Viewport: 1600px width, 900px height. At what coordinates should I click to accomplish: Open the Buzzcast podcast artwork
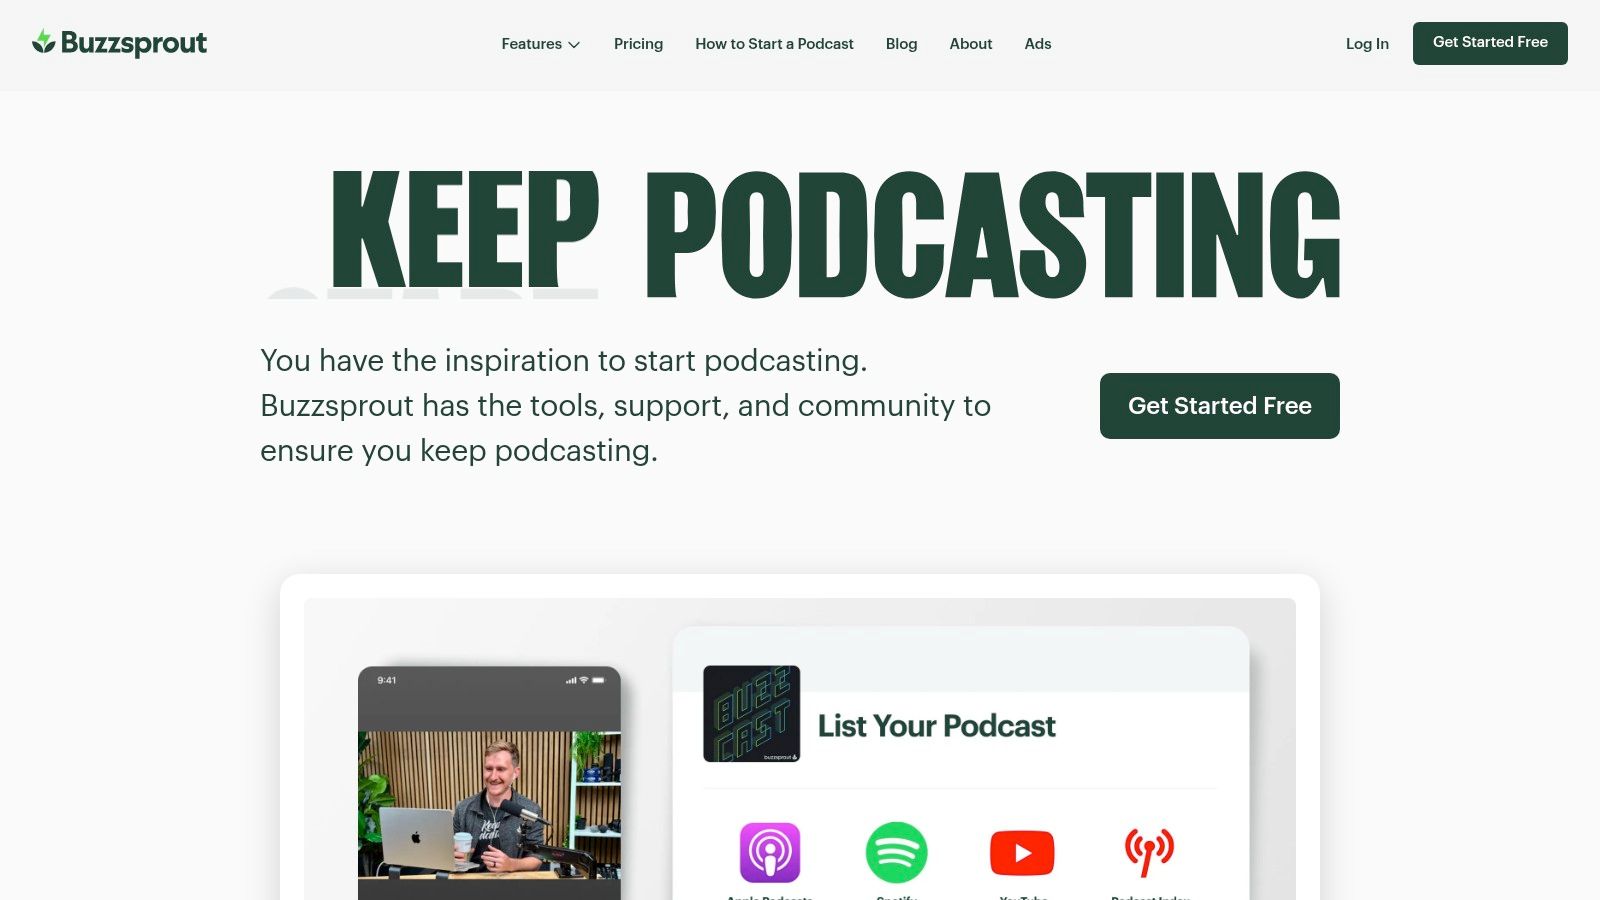tap(752, 714)
